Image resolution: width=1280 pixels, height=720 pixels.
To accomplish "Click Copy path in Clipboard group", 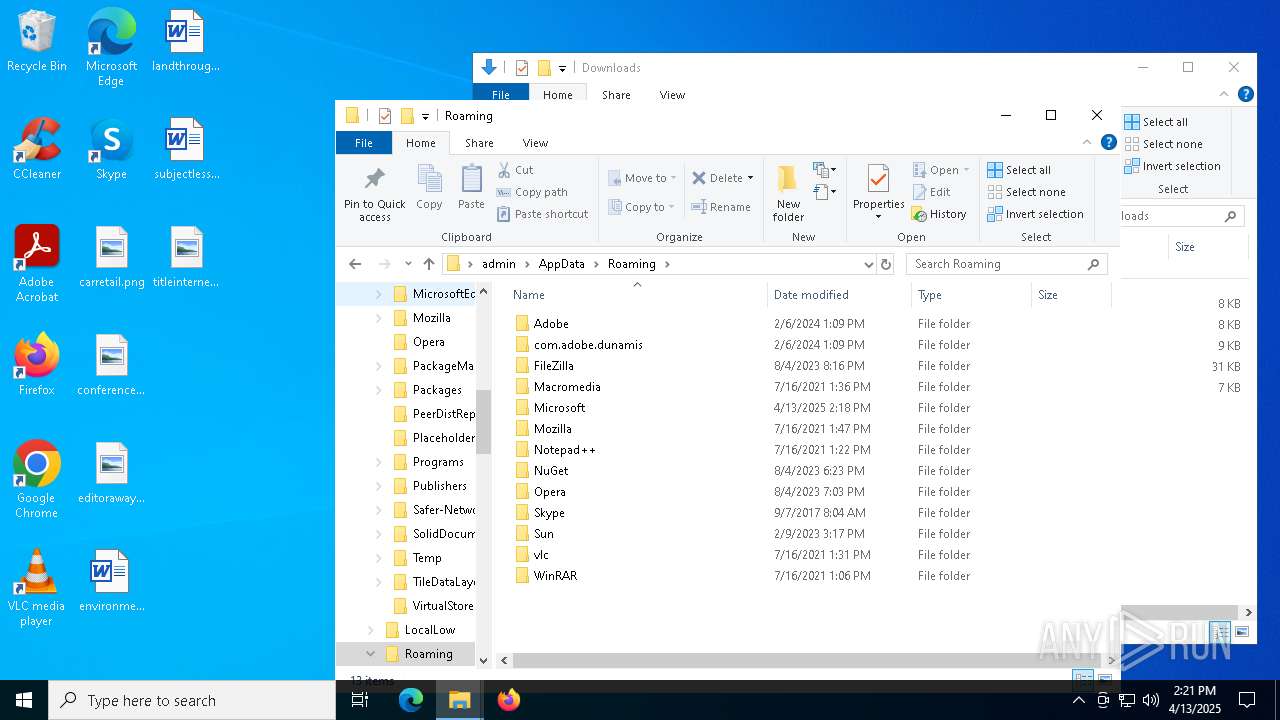I will (533, 192).
